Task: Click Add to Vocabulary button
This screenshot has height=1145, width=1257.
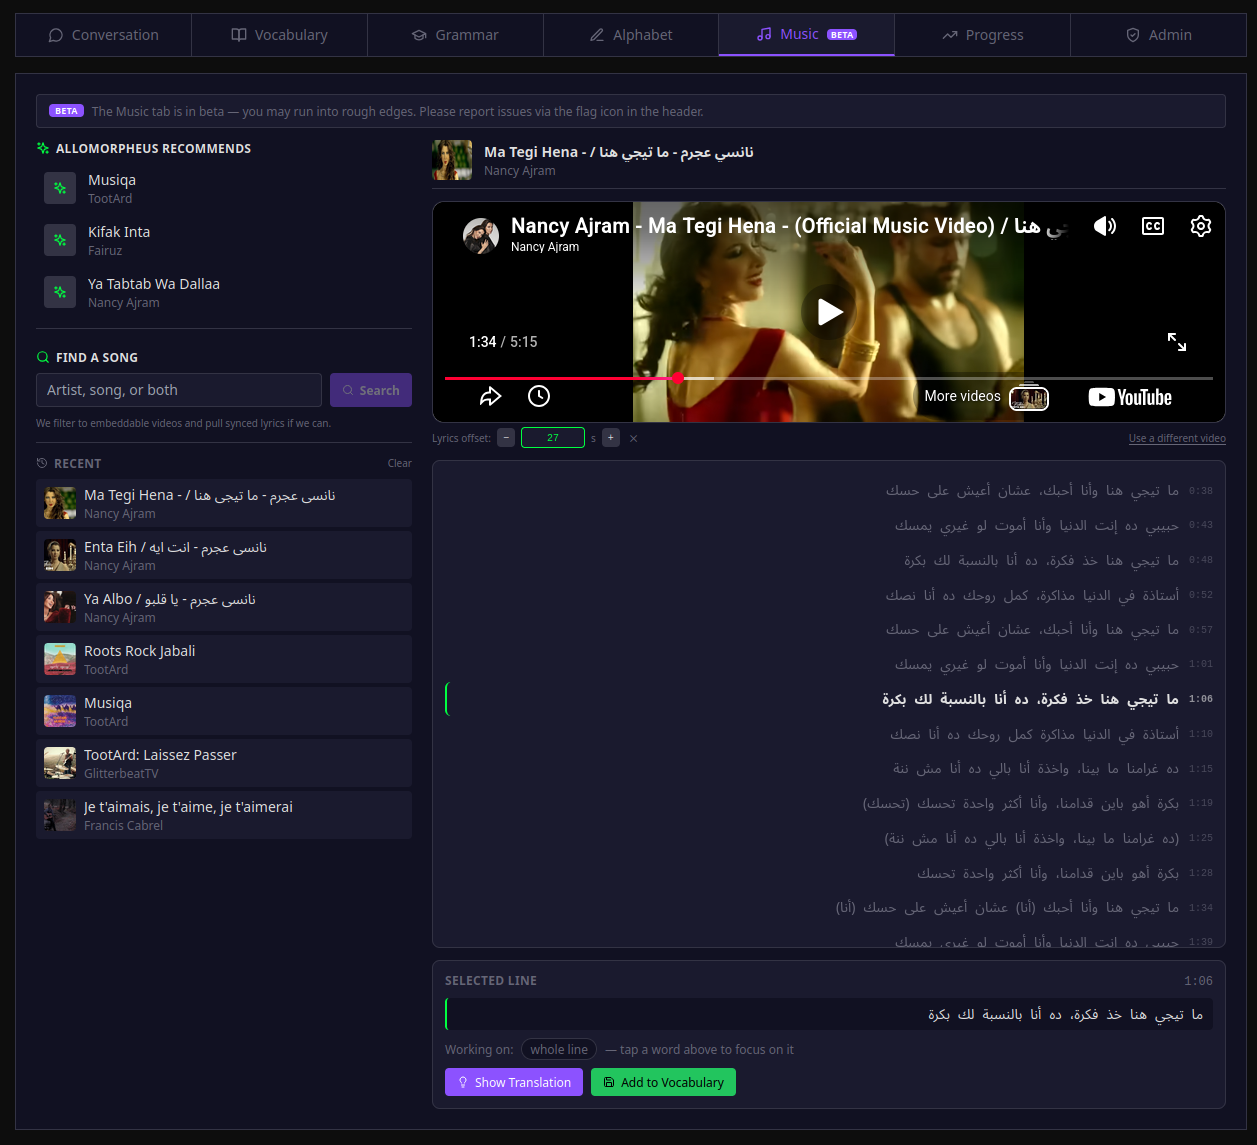Action: click(x=663, y=1082)
